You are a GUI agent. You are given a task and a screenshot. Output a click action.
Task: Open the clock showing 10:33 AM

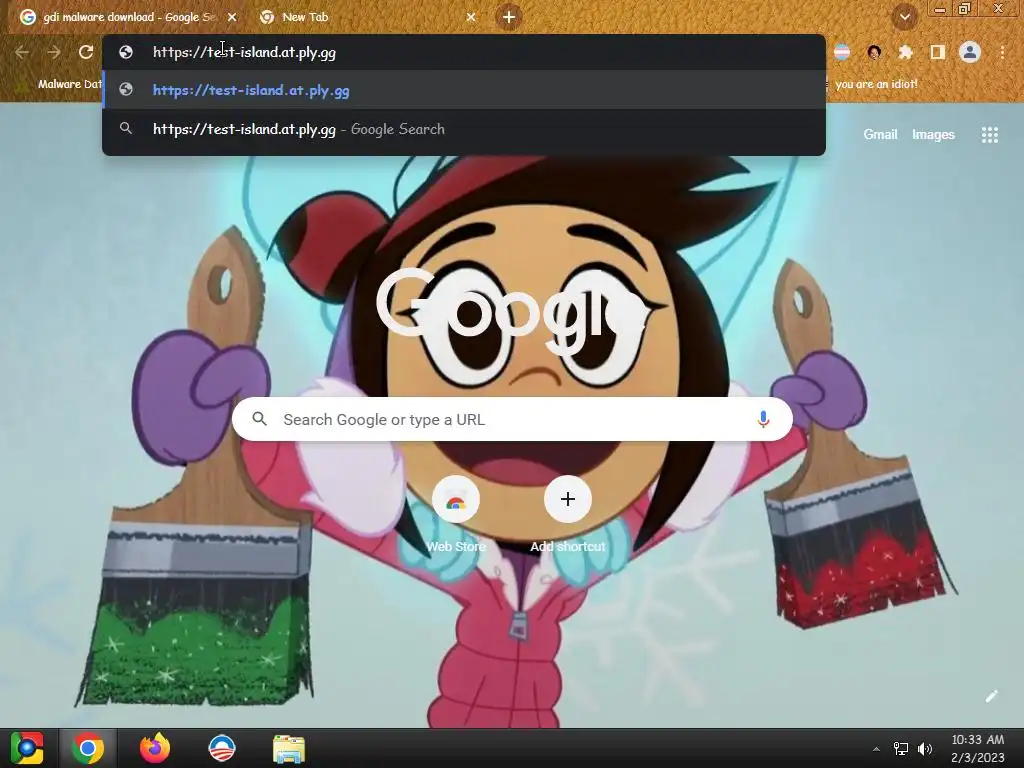(978, 748)
